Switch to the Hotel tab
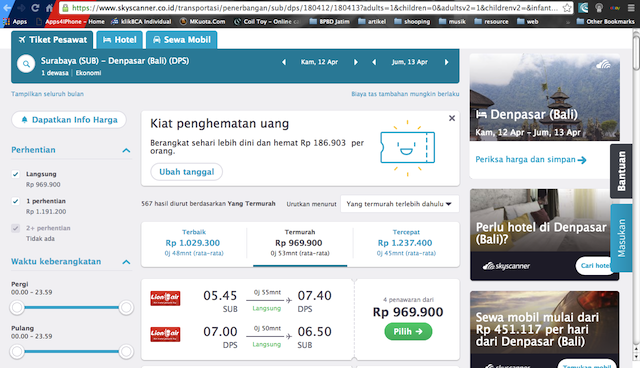 pyautogui.click(x=120, y=40)
